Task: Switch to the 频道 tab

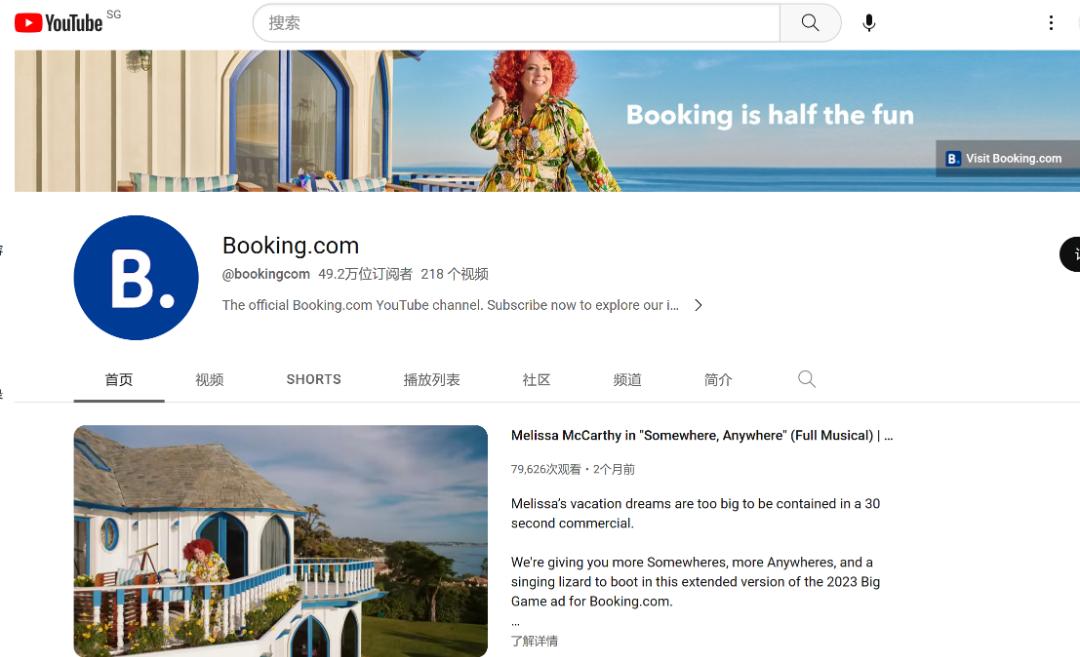Action: (x=627, y=379)
